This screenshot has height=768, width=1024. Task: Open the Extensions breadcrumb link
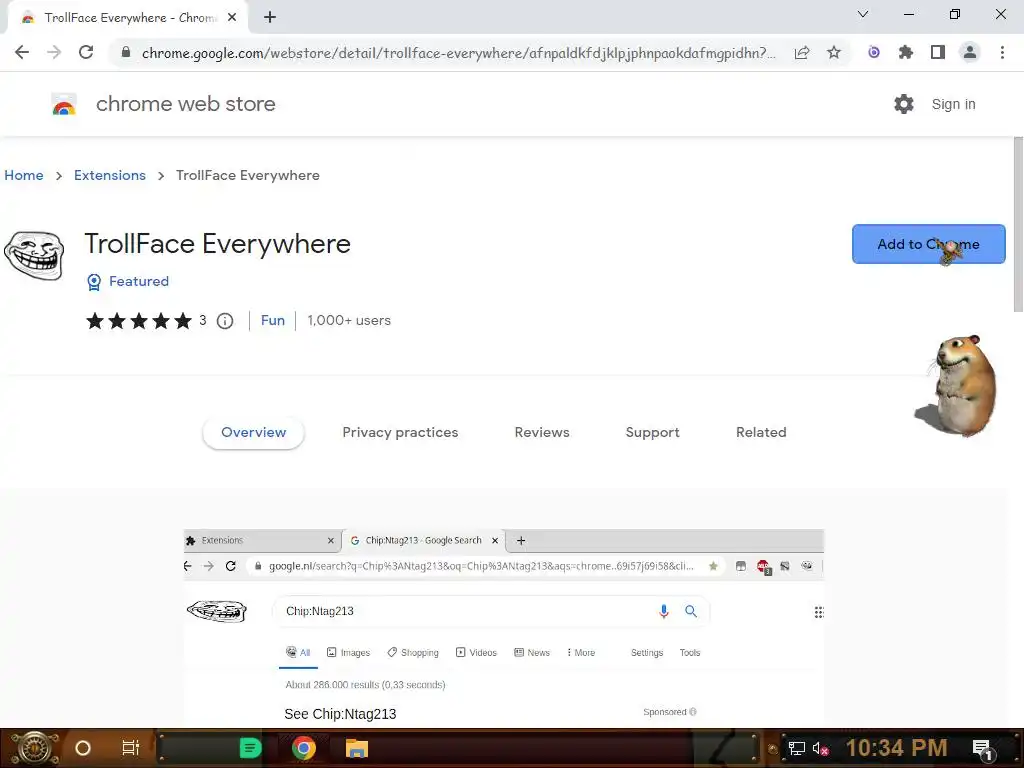coord(110,175)
